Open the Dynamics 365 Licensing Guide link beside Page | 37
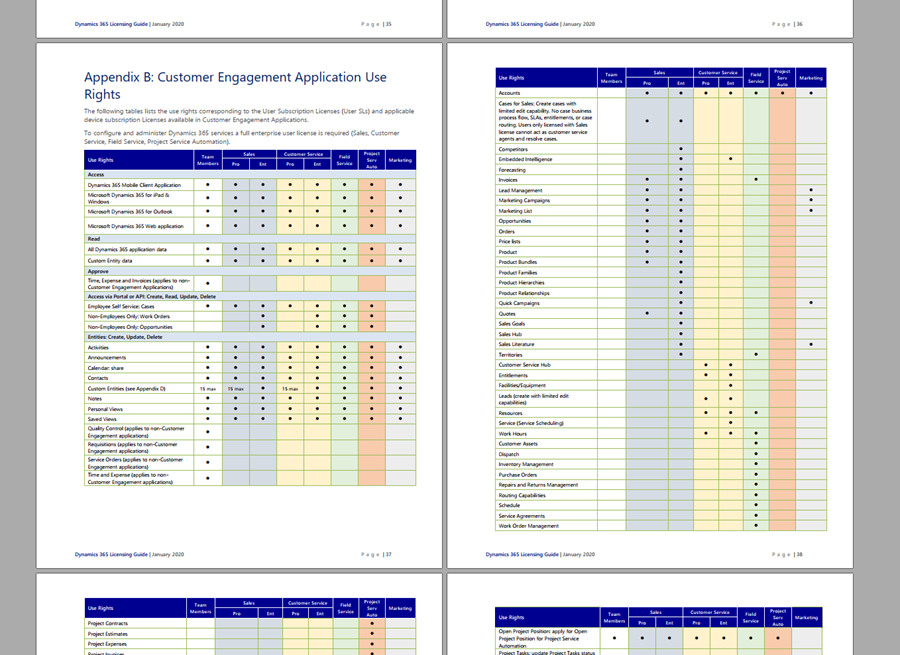 [111, 555]
